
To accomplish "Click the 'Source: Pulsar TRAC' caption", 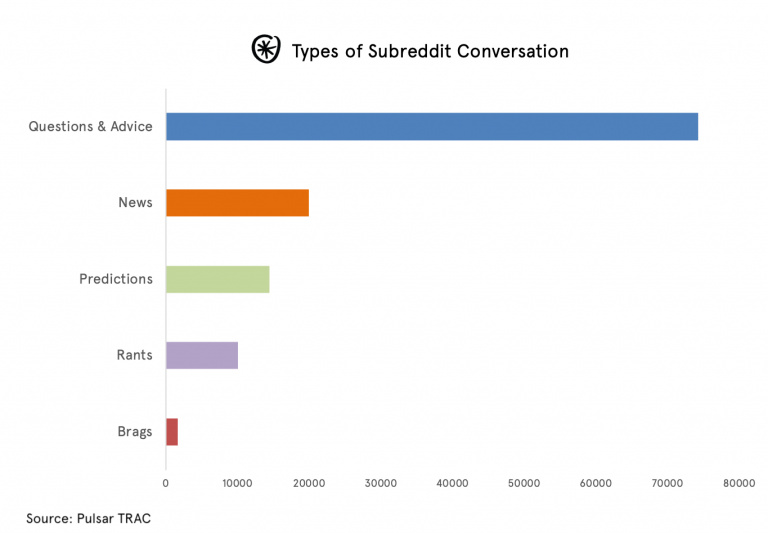I will [x=88, y=517].
